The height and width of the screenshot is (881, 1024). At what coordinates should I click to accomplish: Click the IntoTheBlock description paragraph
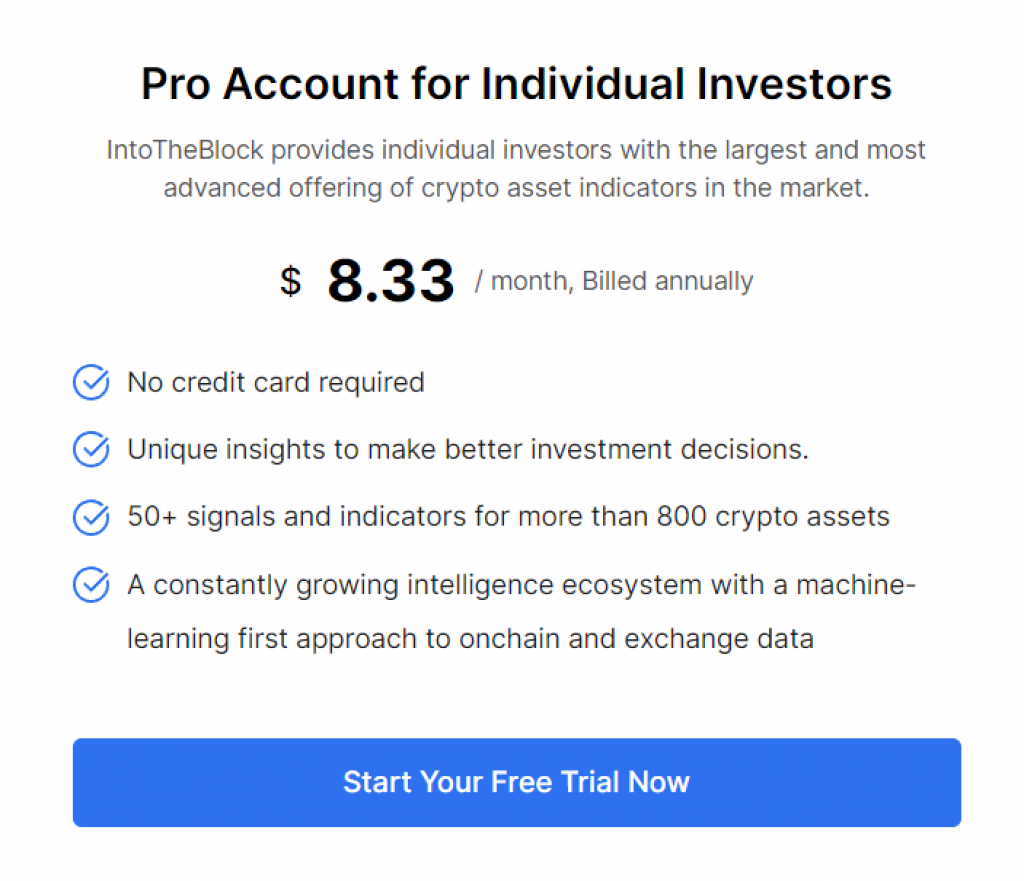coord(517,168)
